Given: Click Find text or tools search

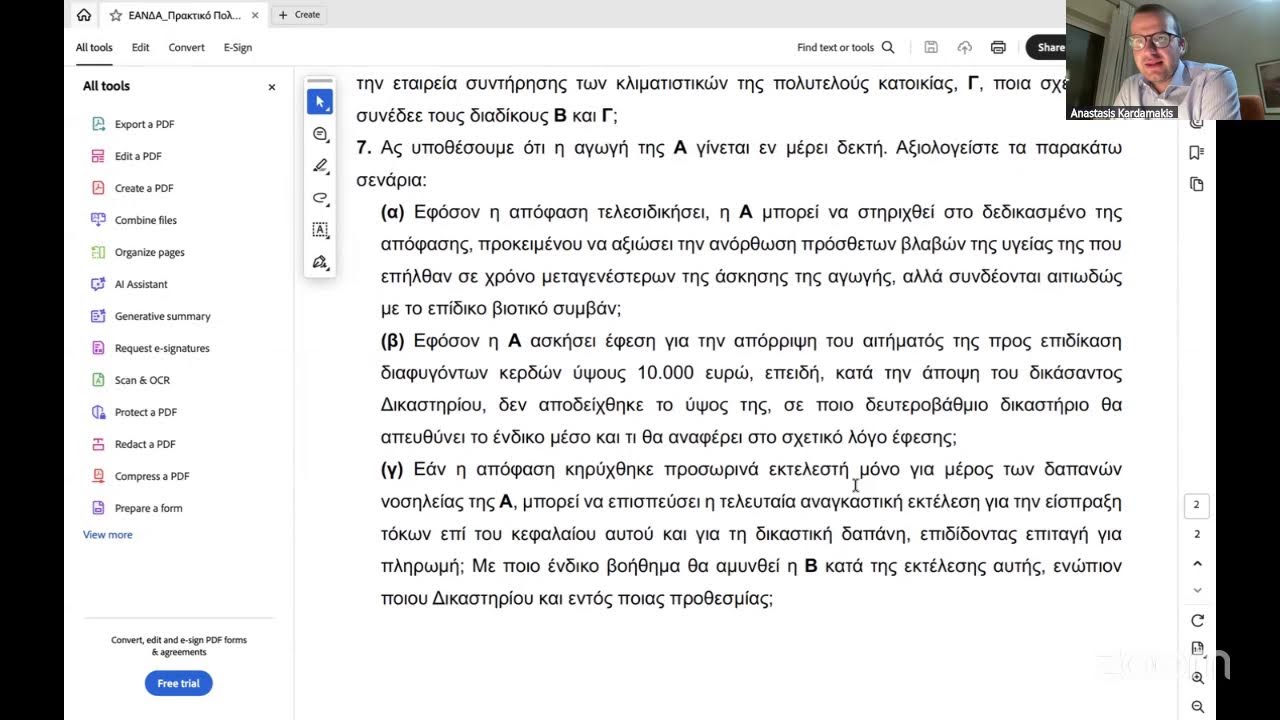Looking at the screenshot, I should [845, 47].
